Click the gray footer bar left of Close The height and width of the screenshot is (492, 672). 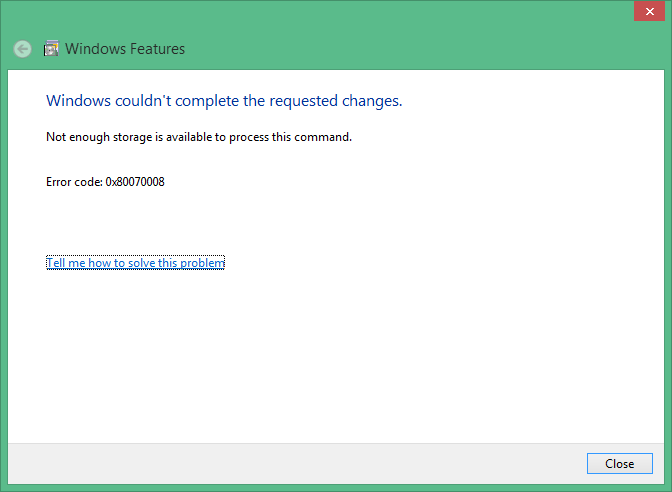point(296,464)
